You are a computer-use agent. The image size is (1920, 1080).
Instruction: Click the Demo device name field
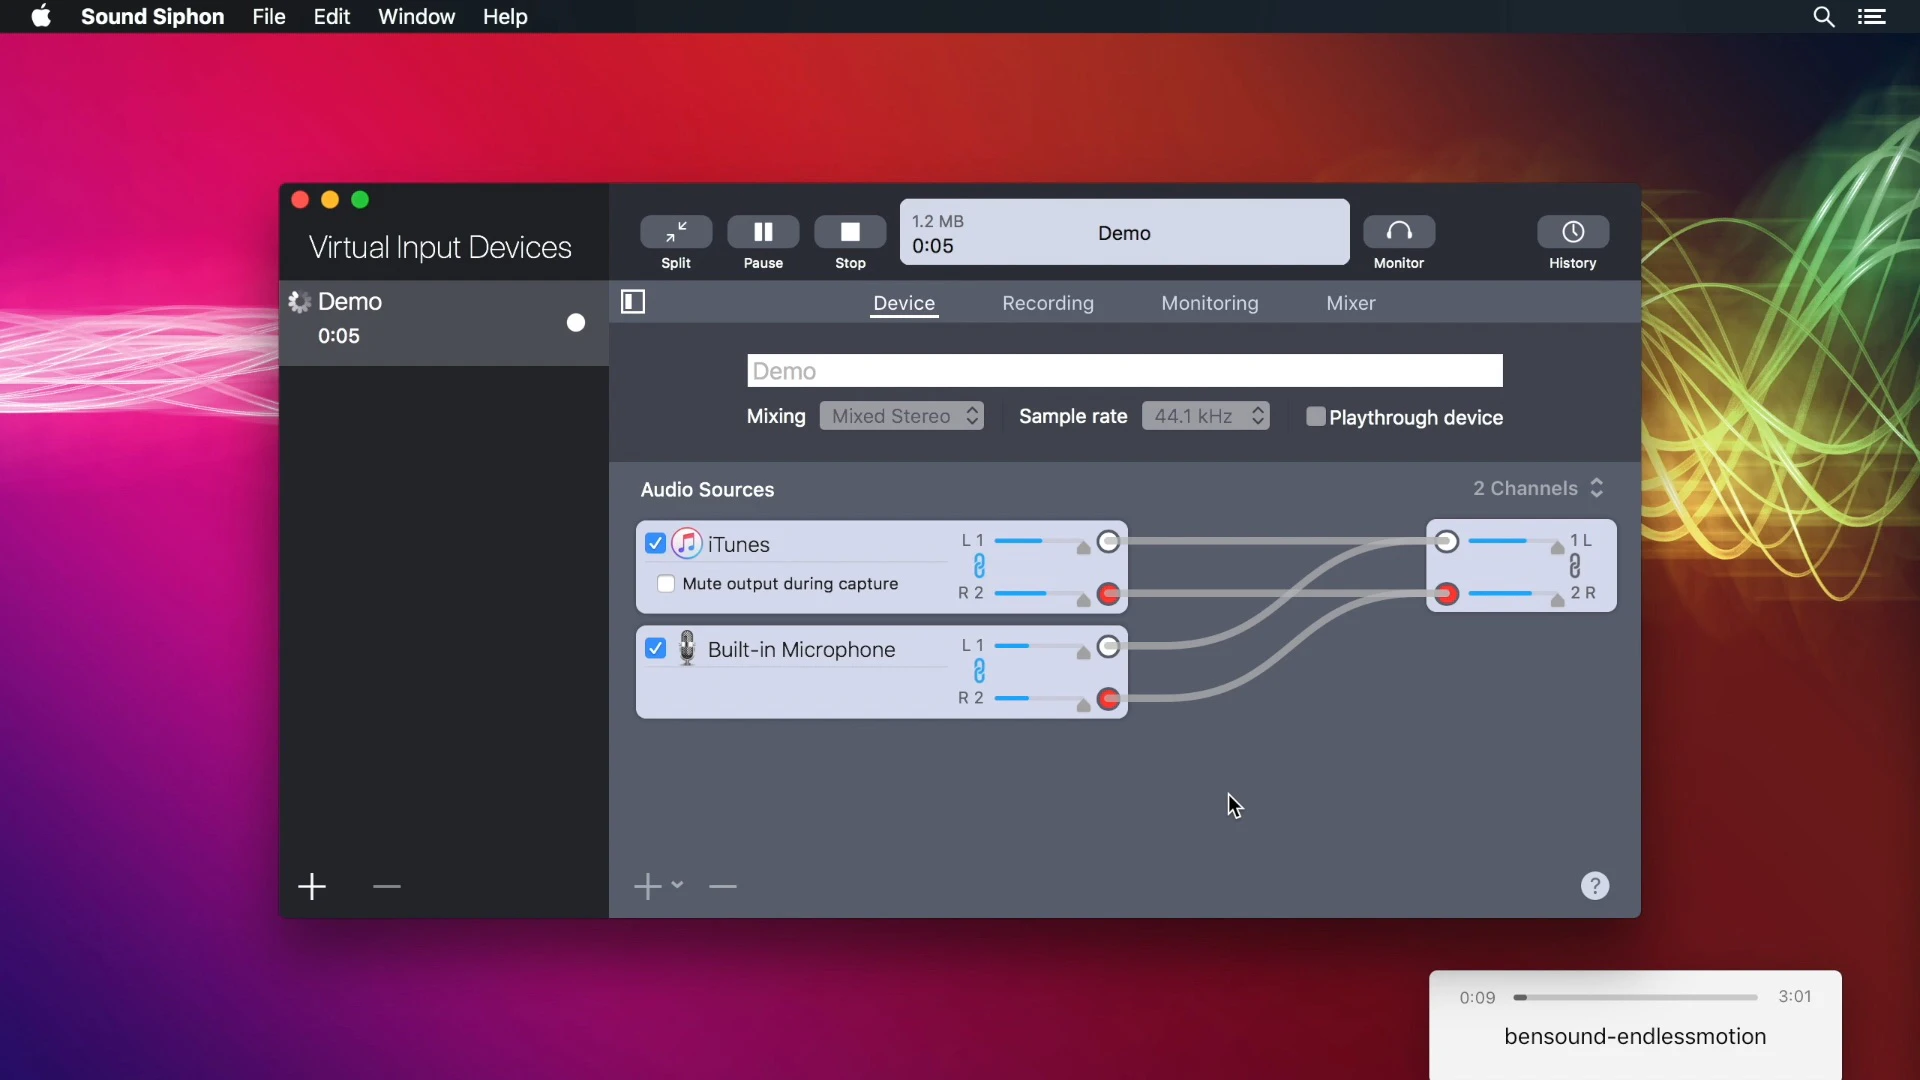tap(1124, 371)
